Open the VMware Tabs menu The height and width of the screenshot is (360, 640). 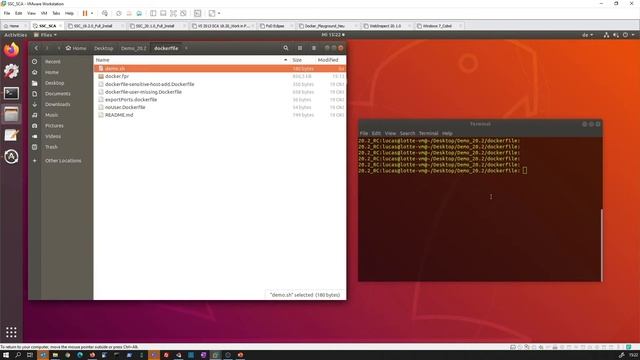point(56,13)
